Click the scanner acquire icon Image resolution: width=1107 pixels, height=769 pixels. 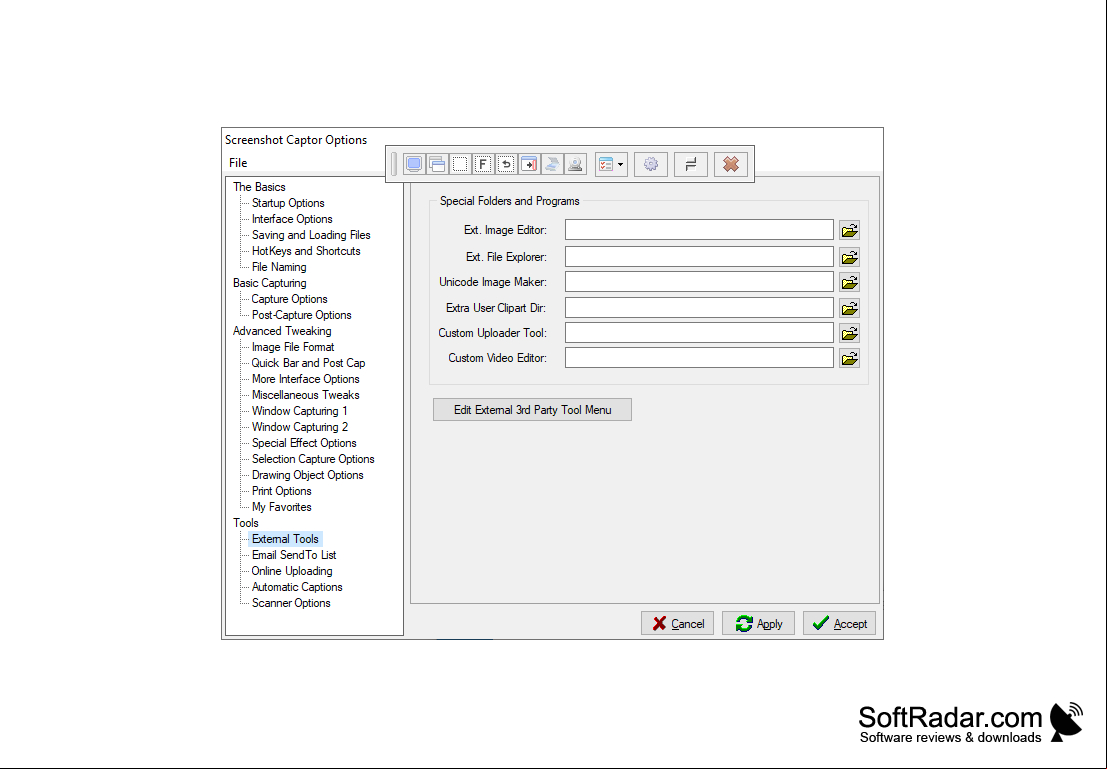coord(552,165)
